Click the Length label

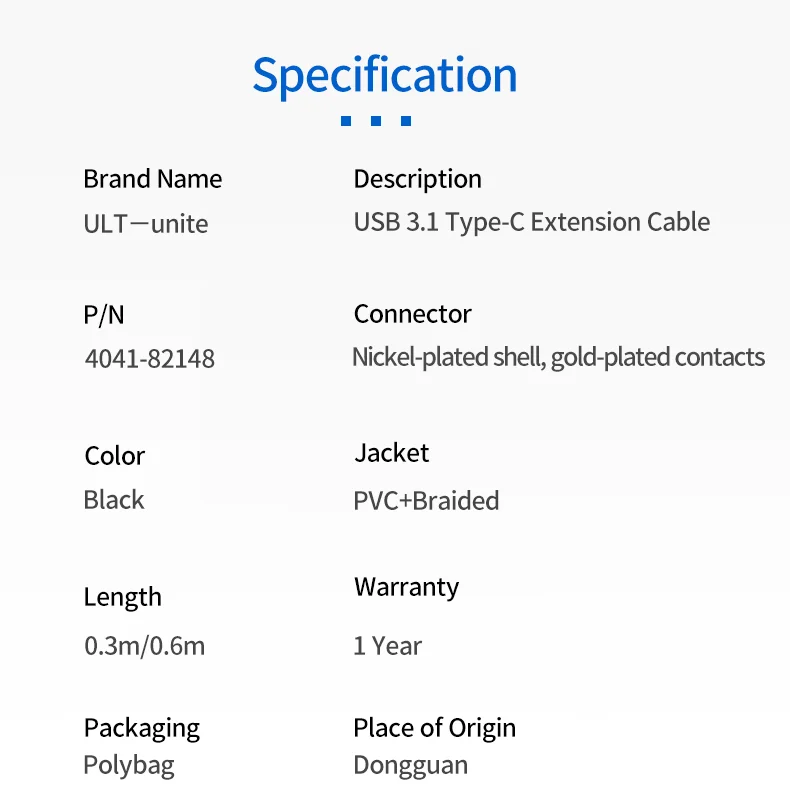[122, 597]
